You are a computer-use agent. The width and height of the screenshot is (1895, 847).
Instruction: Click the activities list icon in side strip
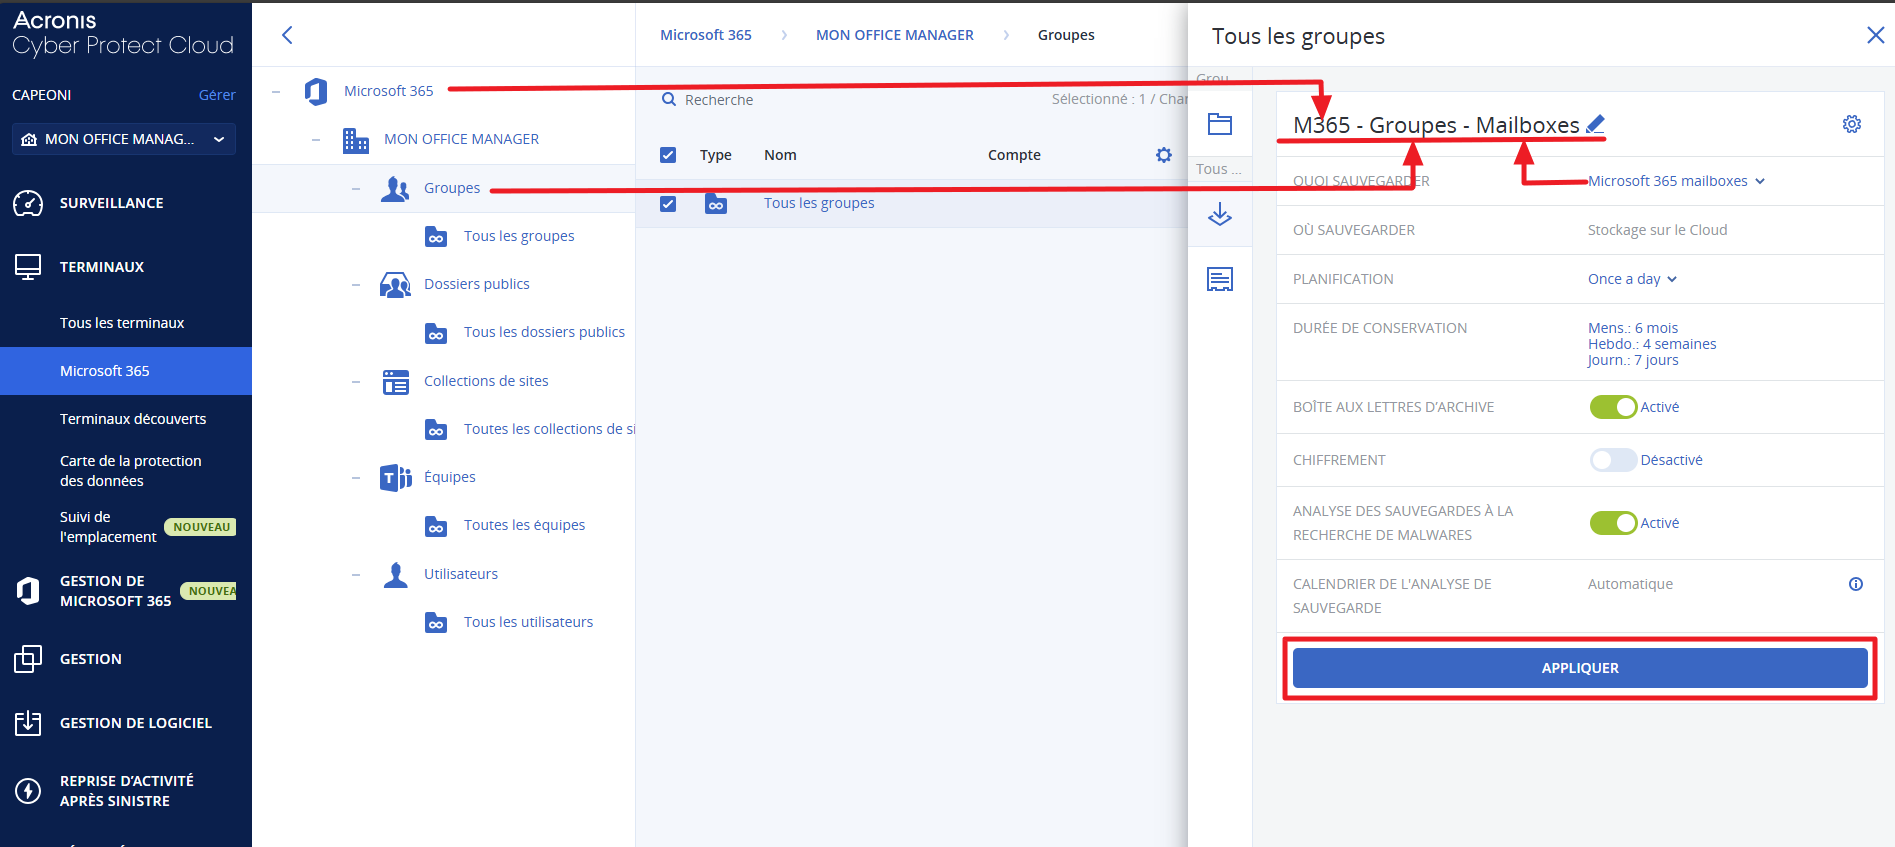(x=1220, y=279)
